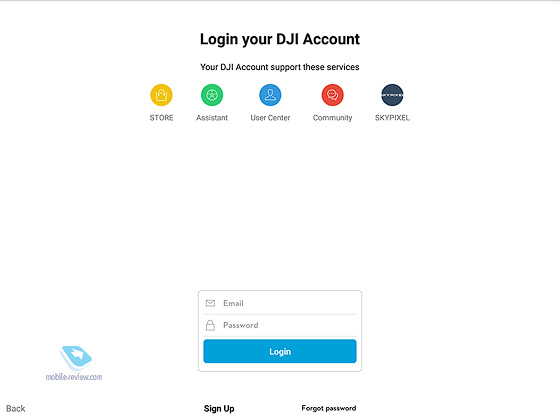Click the envelope icon beside Email

coord(210,303)
